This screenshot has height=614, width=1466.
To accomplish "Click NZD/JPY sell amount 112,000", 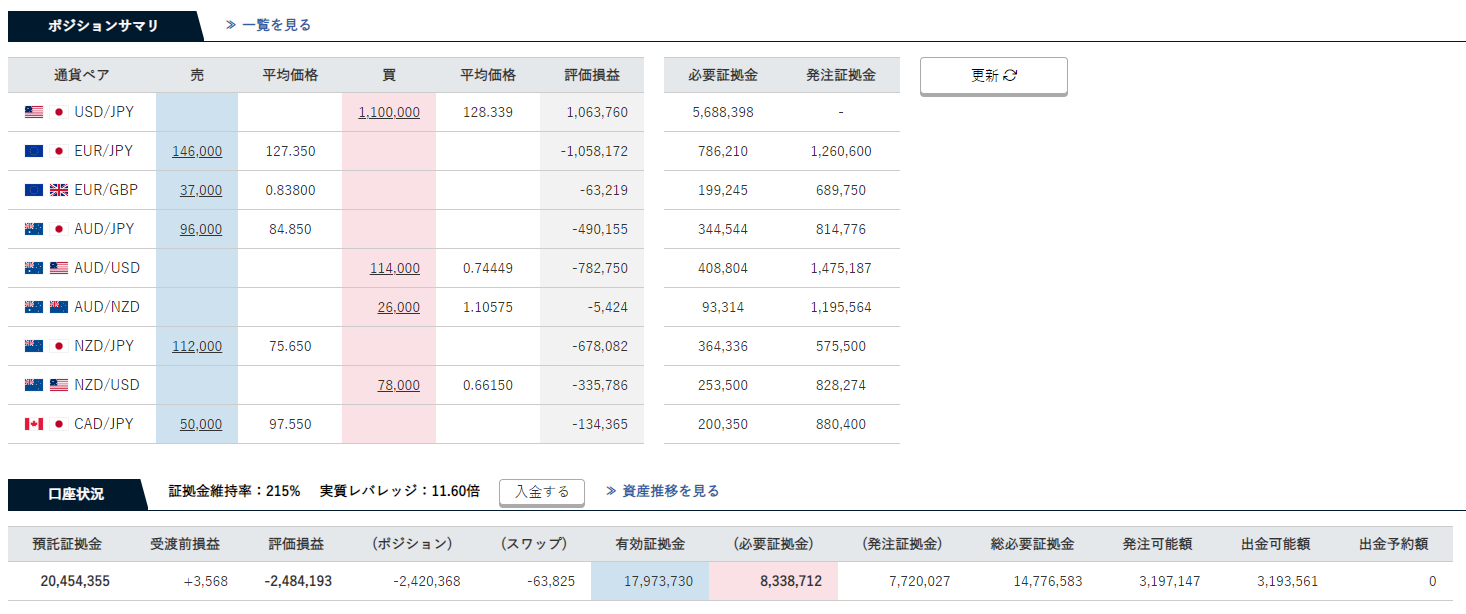I will tap(197, 346).
